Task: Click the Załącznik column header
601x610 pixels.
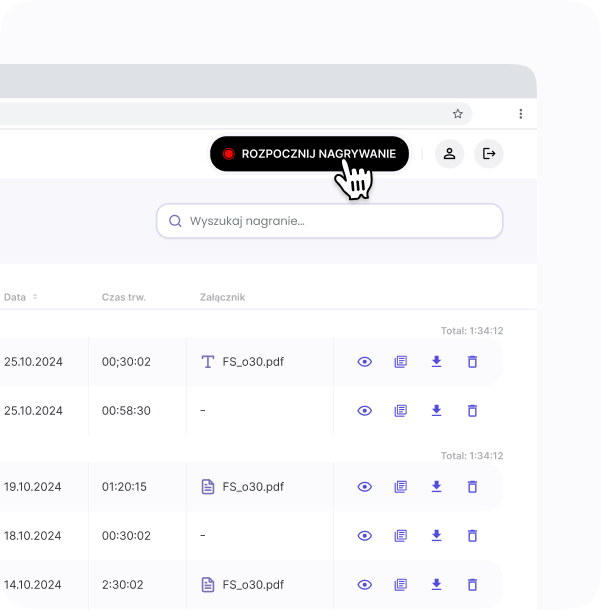Action: pyautogui.click(x=222, y=297)
